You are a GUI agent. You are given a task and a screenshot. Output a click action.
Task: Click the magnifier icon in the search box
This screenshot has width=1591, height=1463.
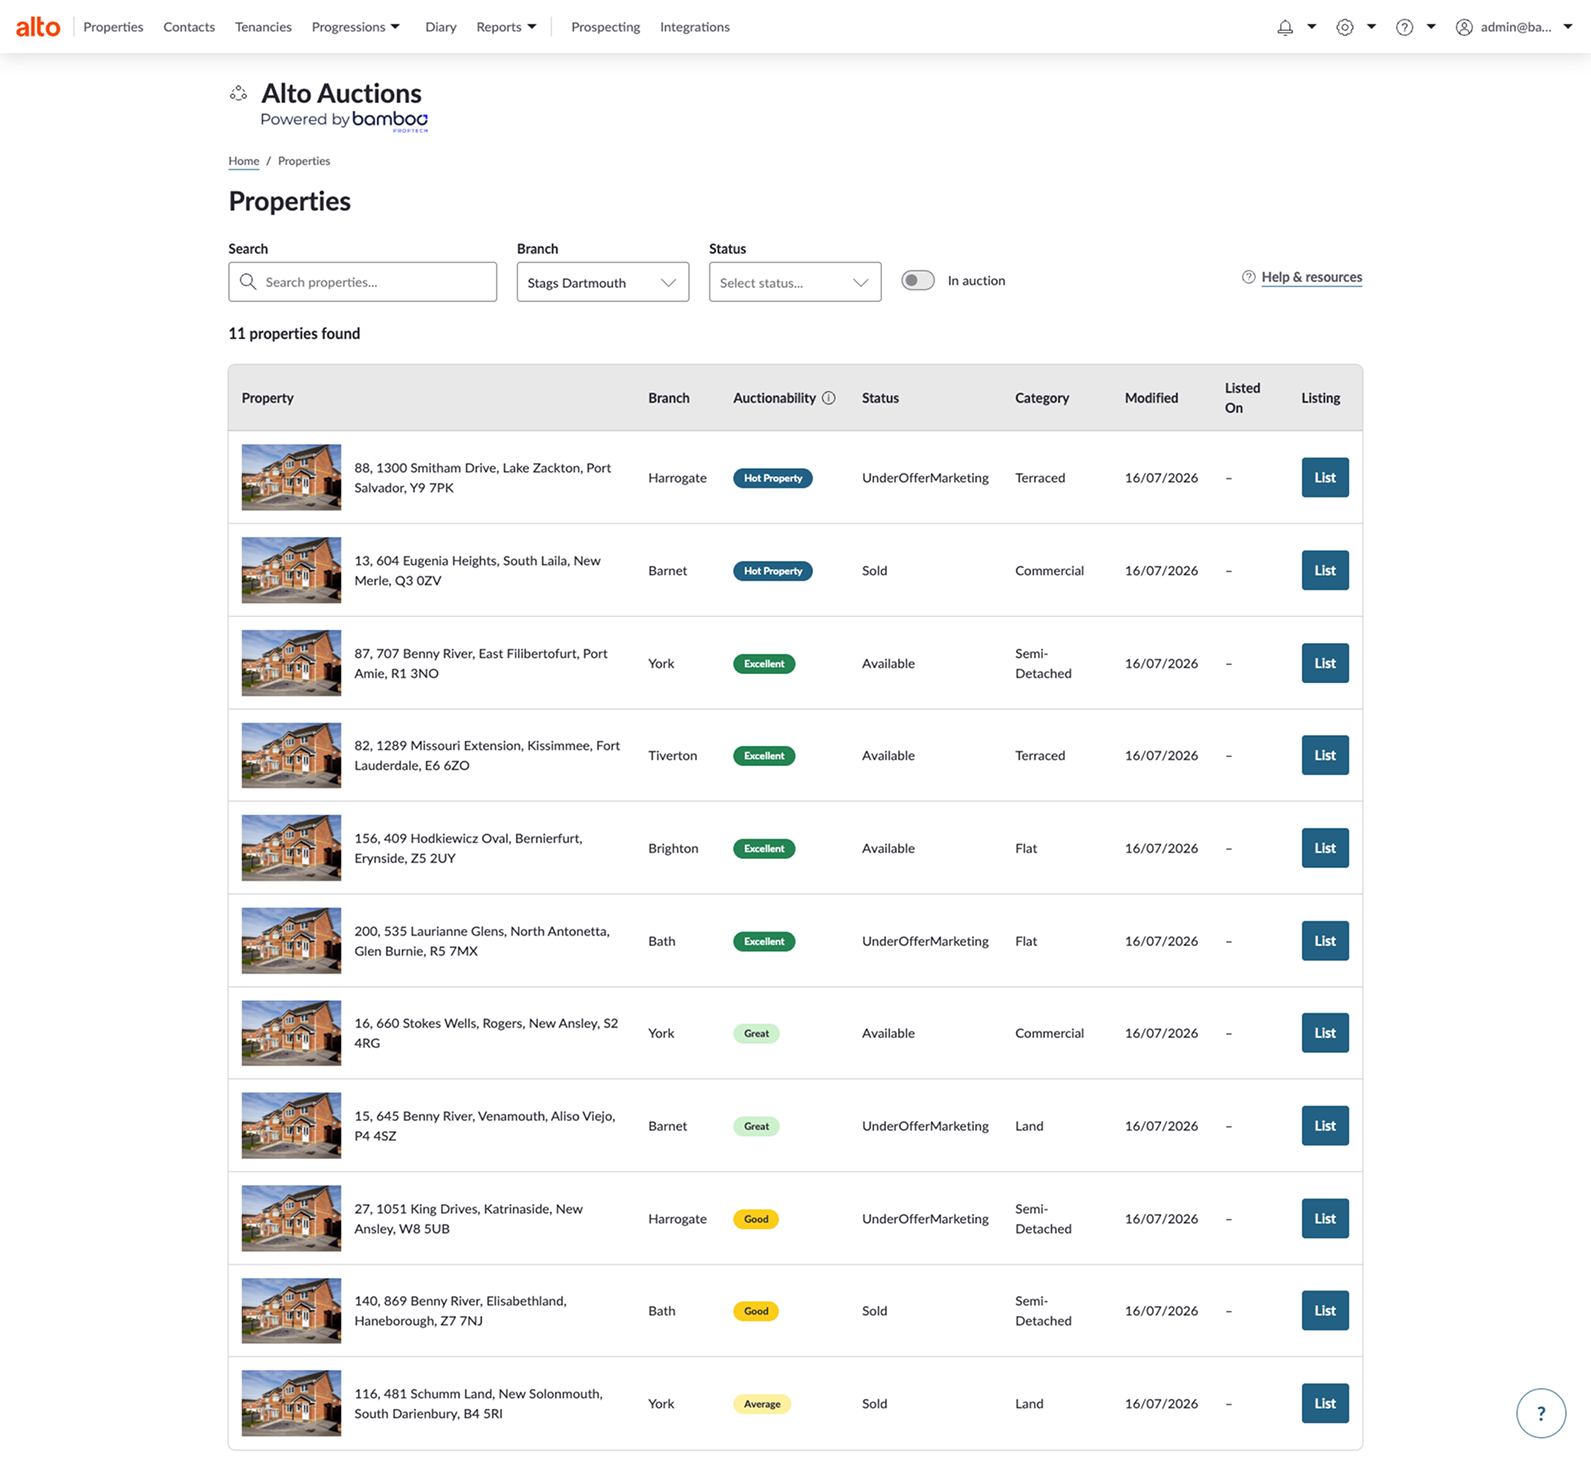click(248, 282)
